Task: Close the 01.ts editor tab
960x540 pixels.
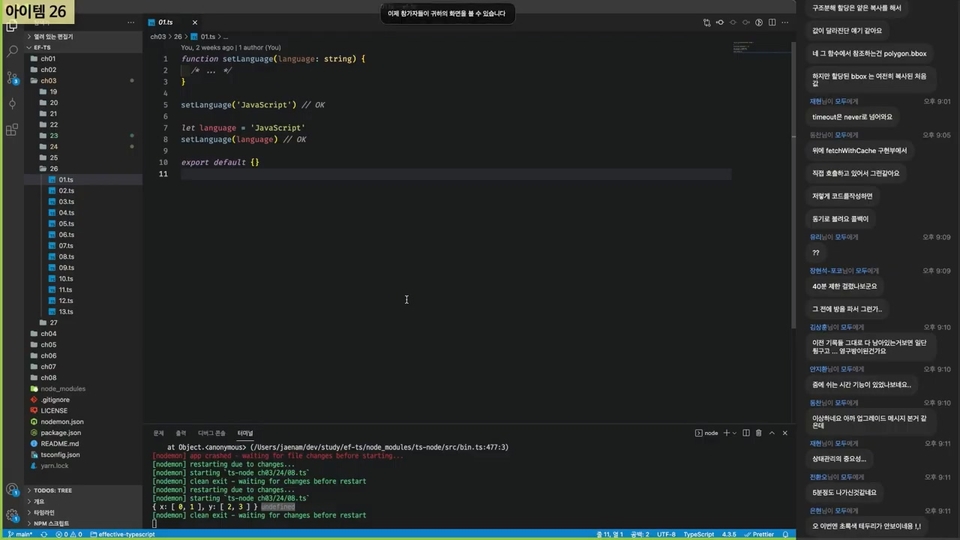Action: (x=195, y=23)
